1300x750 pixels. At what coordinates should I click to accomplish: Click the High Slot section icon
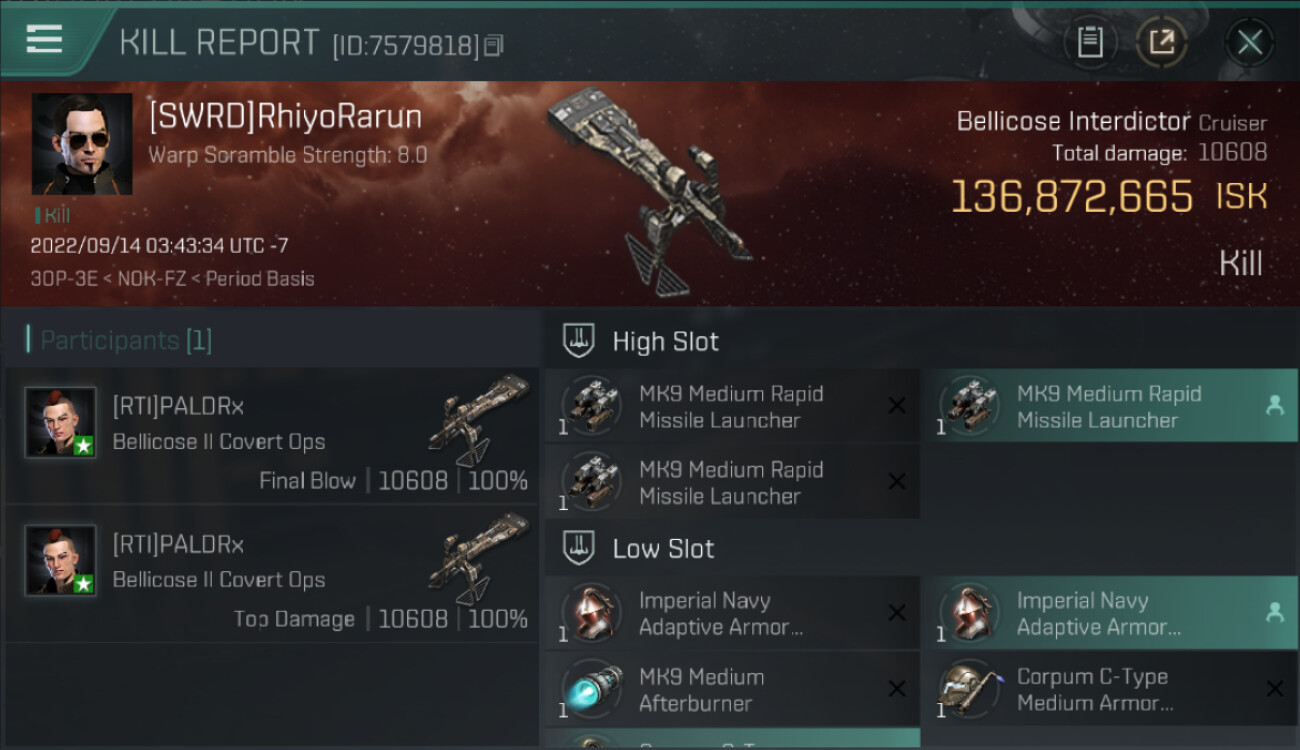point(579,340)
